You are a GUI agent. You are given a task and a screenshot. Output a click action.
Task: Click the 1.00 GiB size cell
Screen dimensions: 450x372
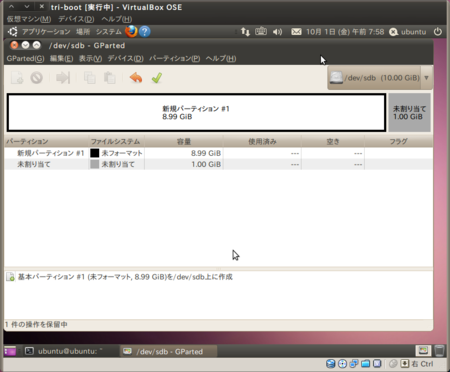(206, 164)
